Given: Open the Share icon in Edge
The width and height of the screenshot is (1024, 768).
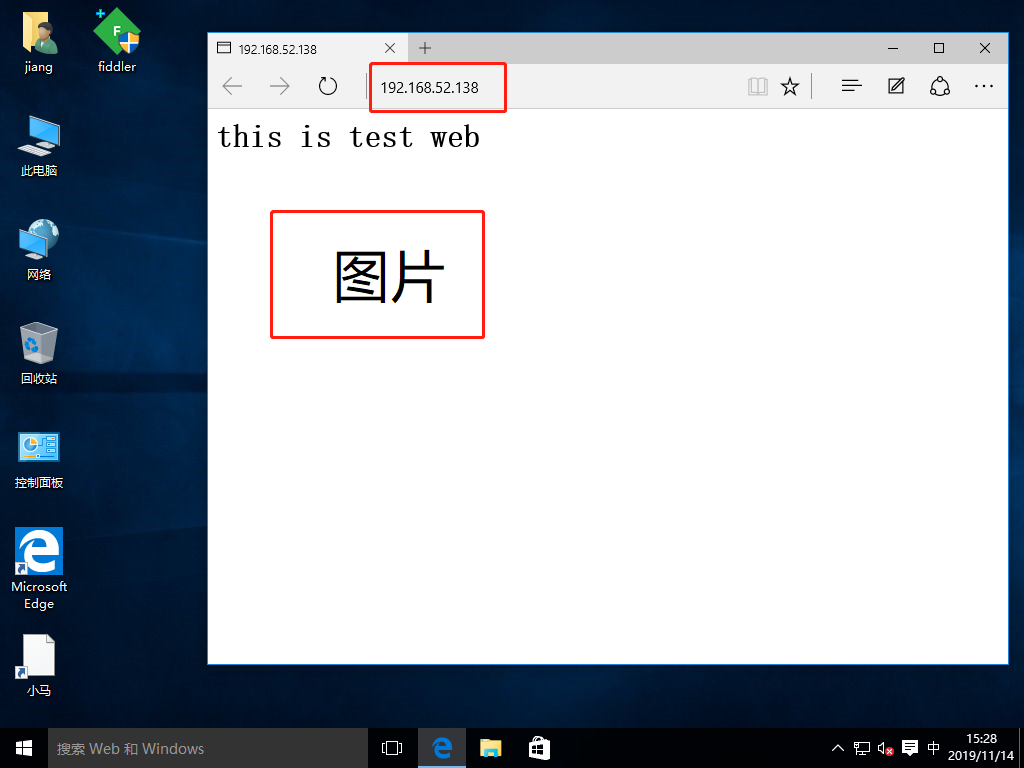Looking at the screenshot, I should (940, 86).
